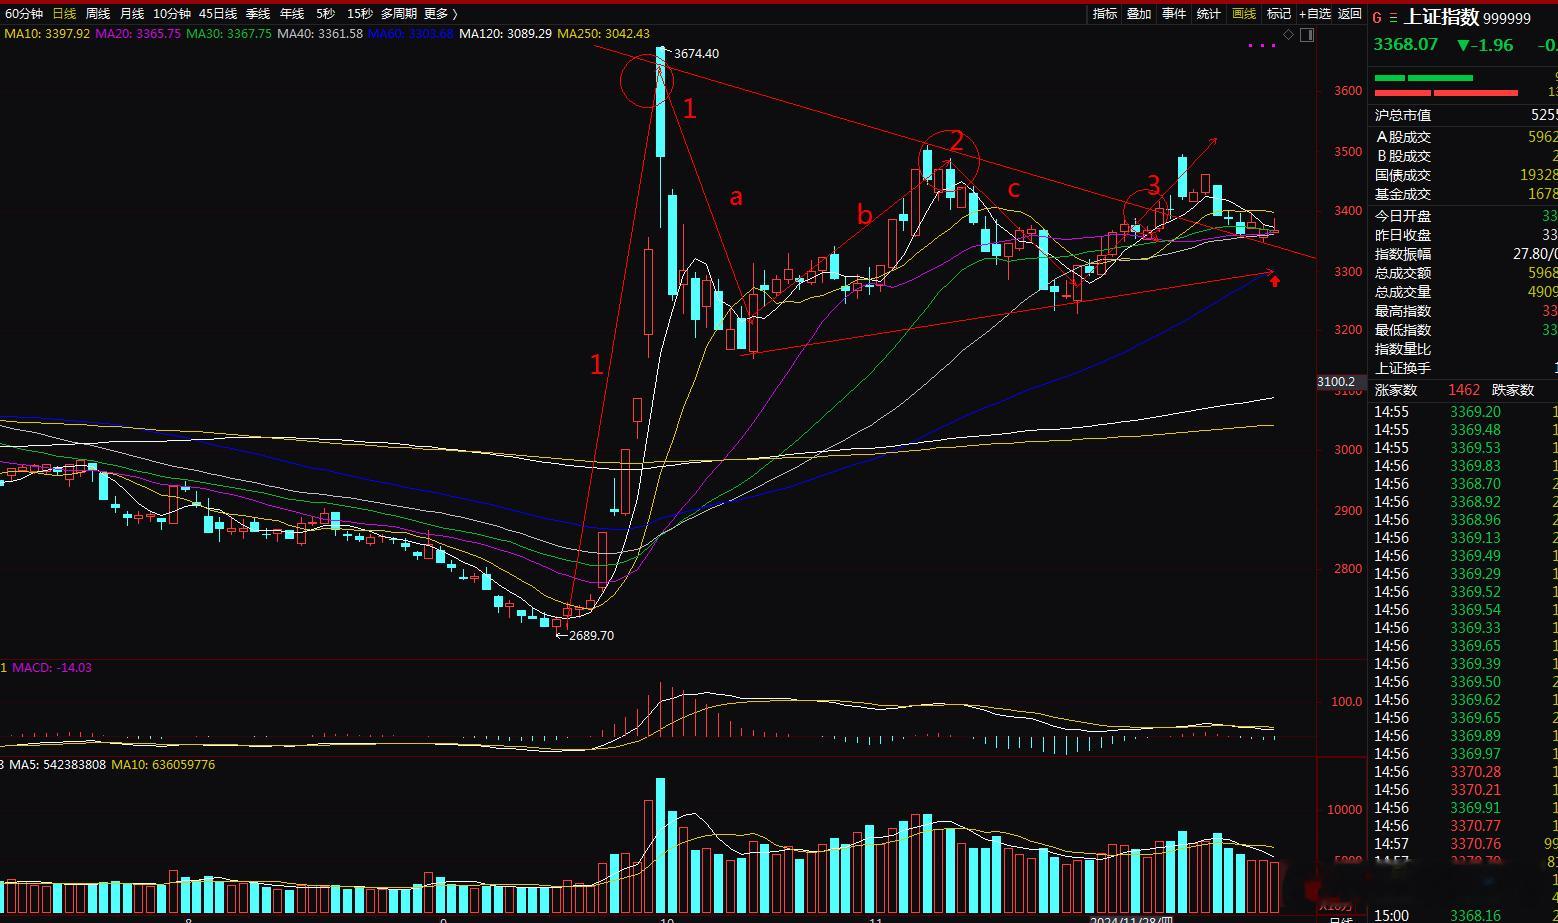
Task: Click the magenta three-dot icon
Action: (x=1262, y=45)
